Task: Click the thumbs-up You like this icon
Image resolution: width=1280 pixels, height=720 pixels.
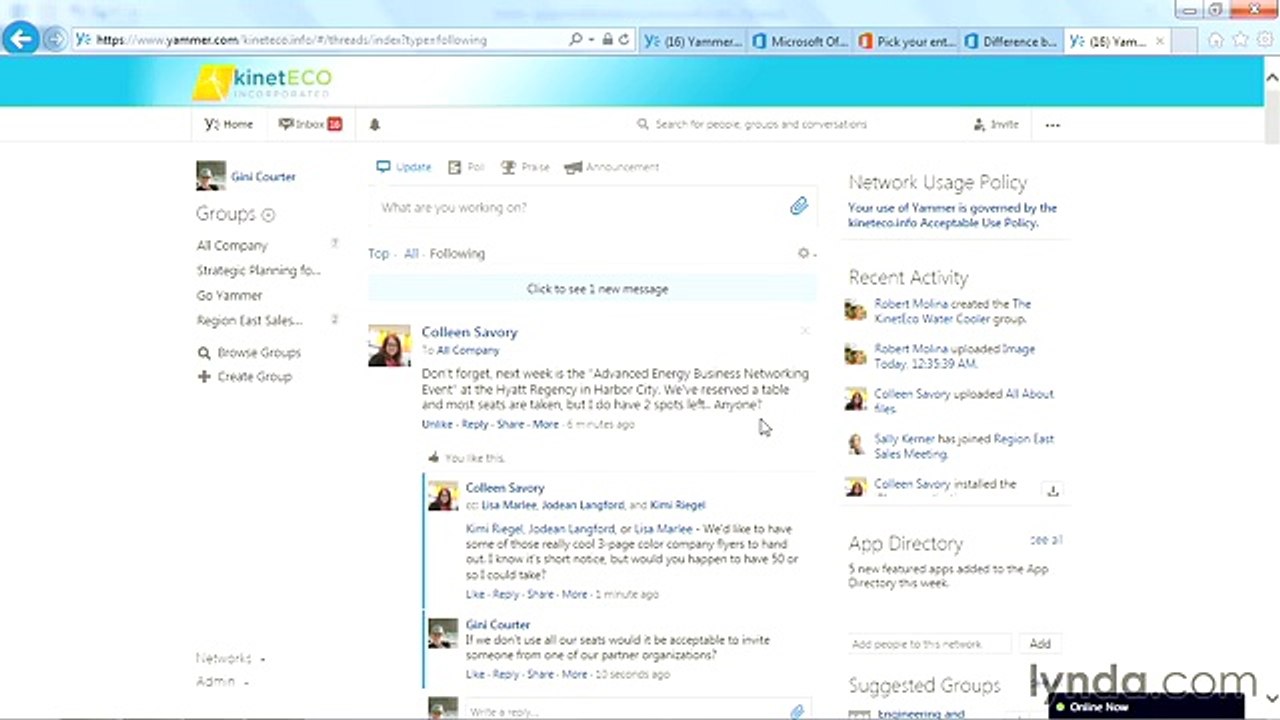Action: click(433, 458)
